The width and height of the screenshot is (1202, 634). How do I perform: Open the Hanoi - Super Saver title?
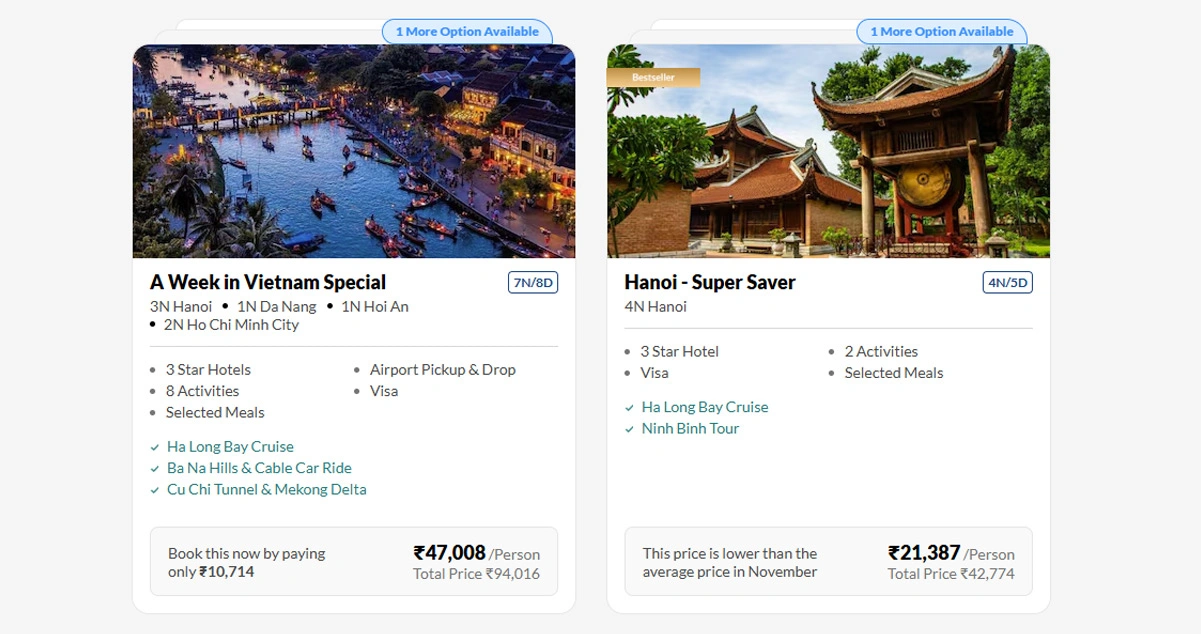[710, 282]
